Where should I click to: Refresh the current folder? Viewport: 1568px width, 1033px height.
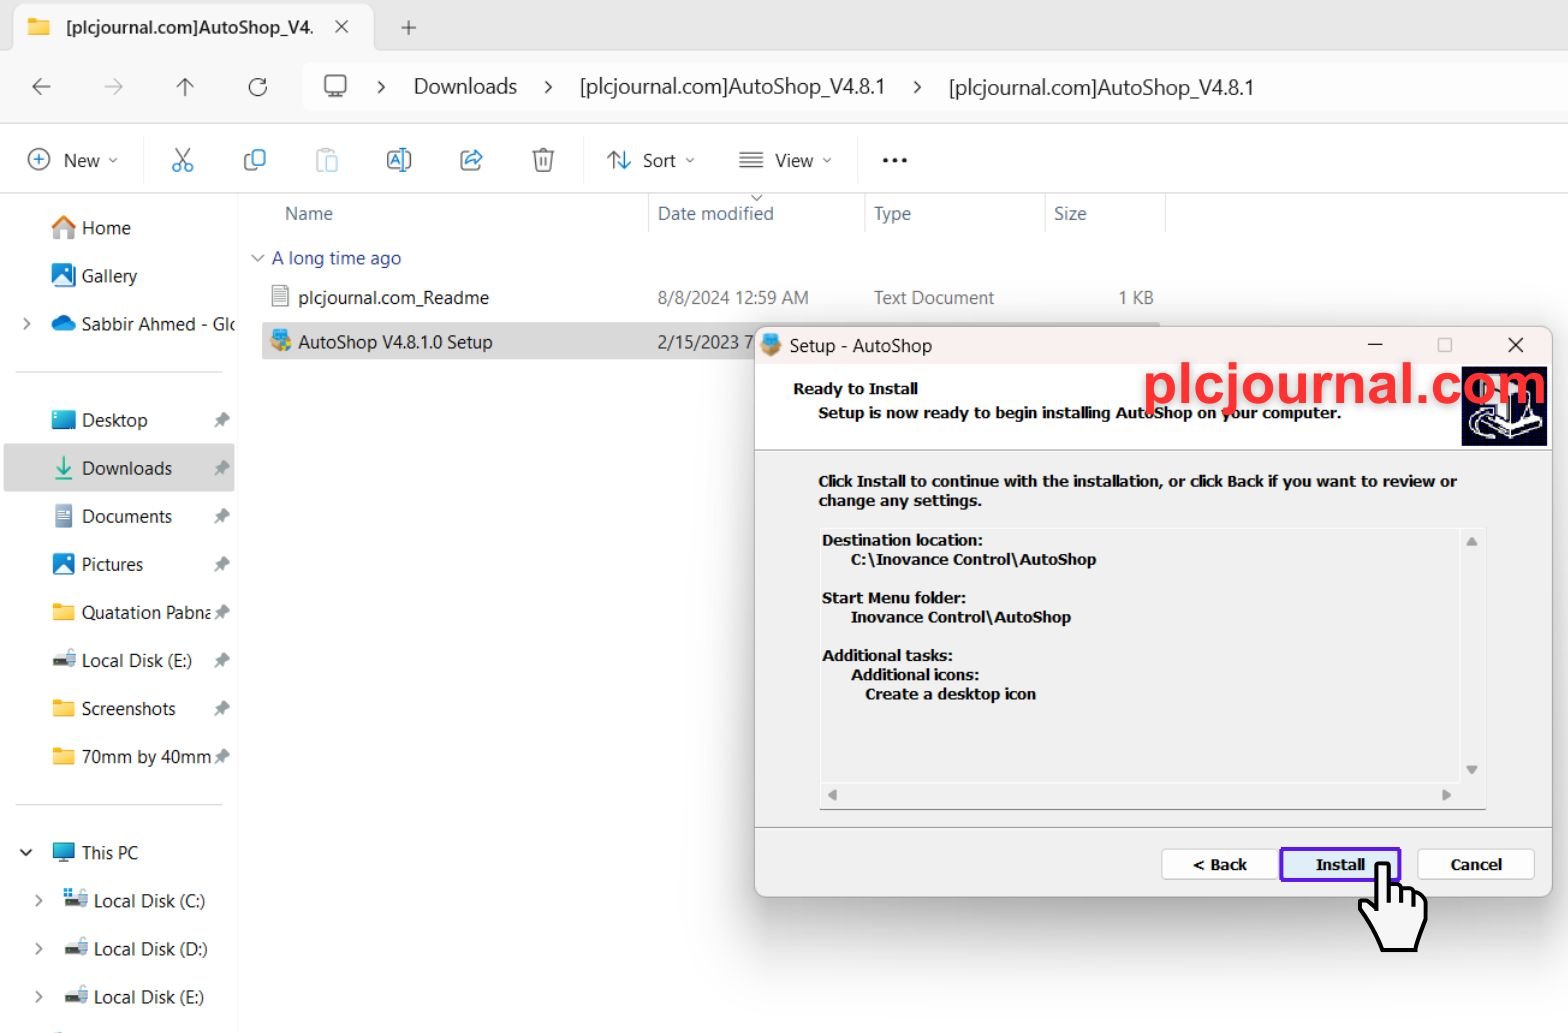(258, 87)
